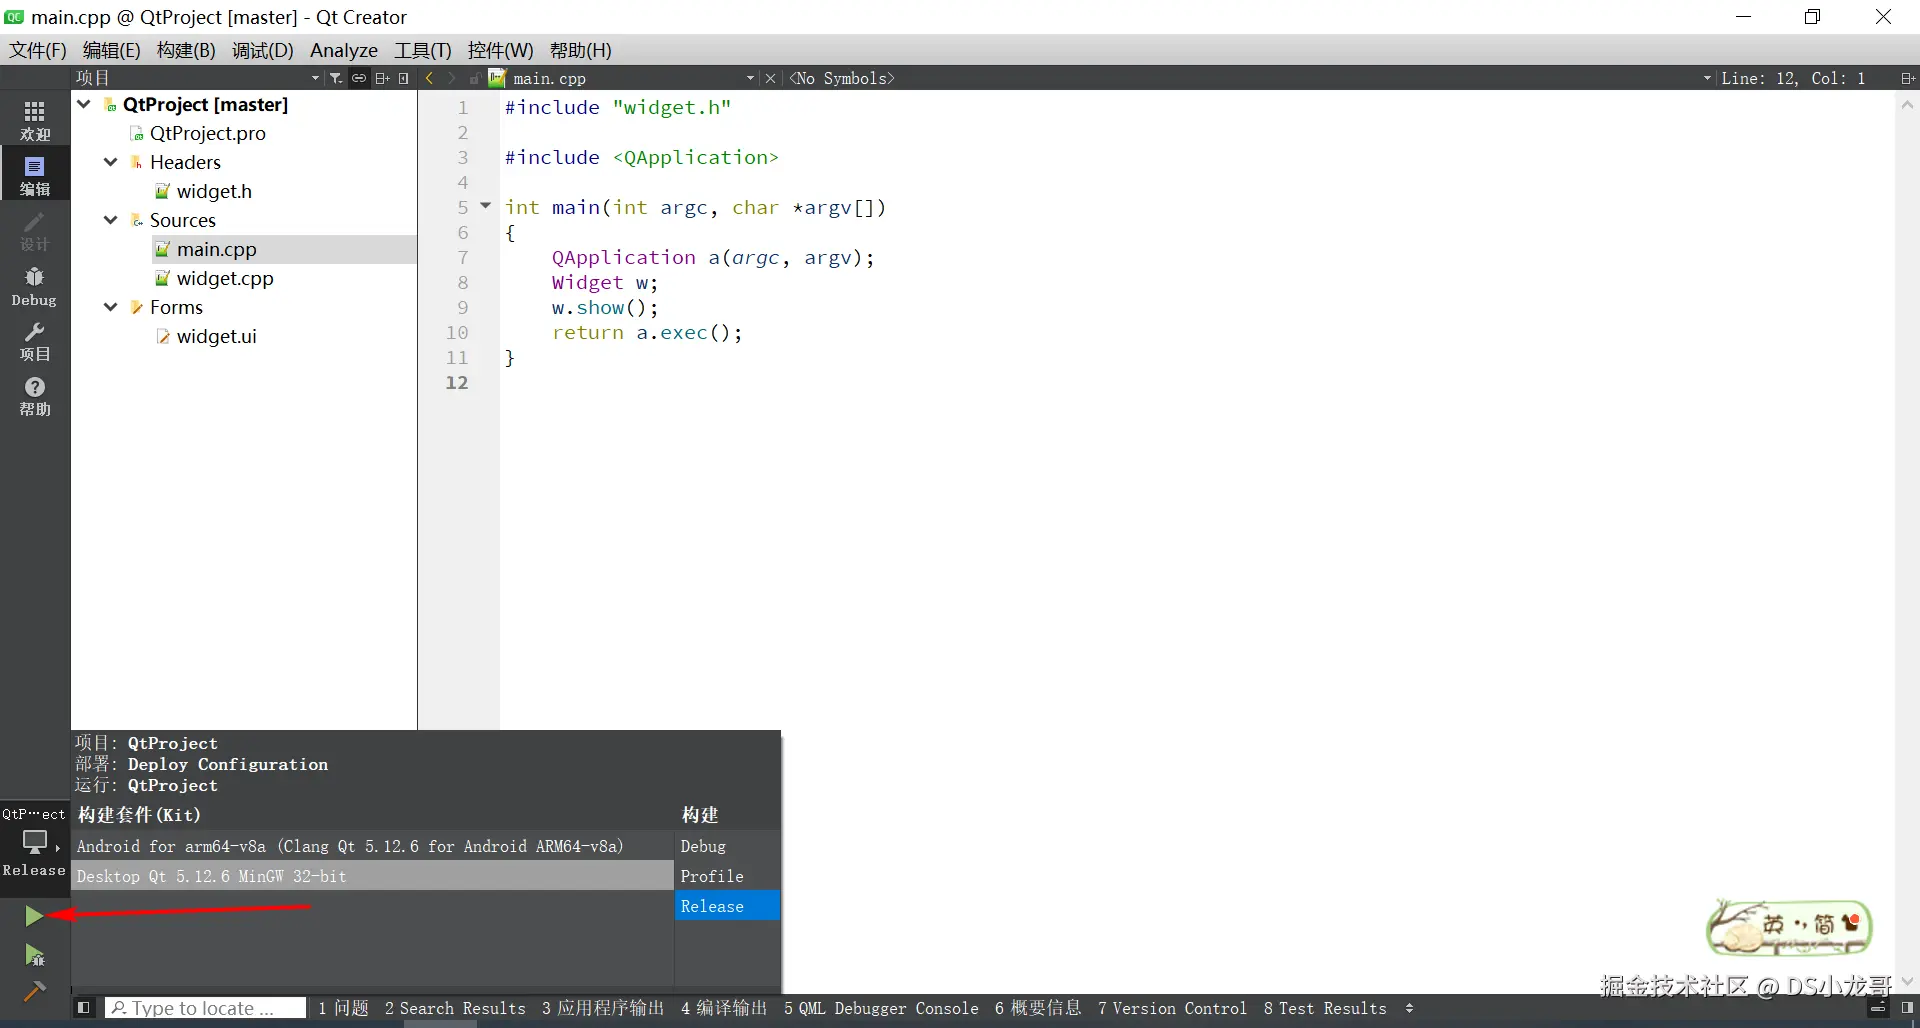Select widget.h in the project tree
The height and width of the screenshot is (1028, 1920).
(x=214, y=191)
